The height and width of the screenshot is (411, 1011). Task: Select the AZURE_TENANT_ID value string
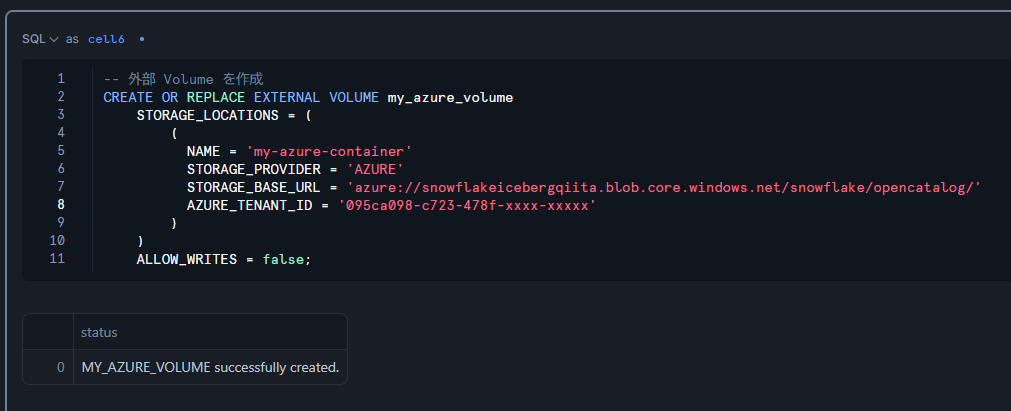(467, 205)
